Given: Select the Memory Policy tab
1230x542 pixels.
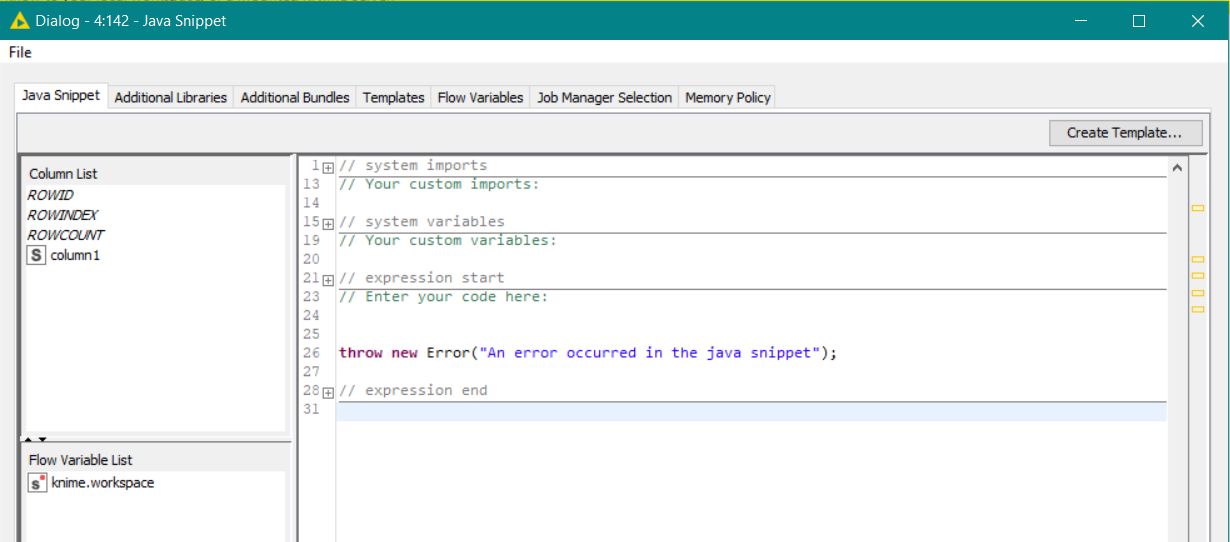Looking at the screenshot, I should click(x=727, y=98).
